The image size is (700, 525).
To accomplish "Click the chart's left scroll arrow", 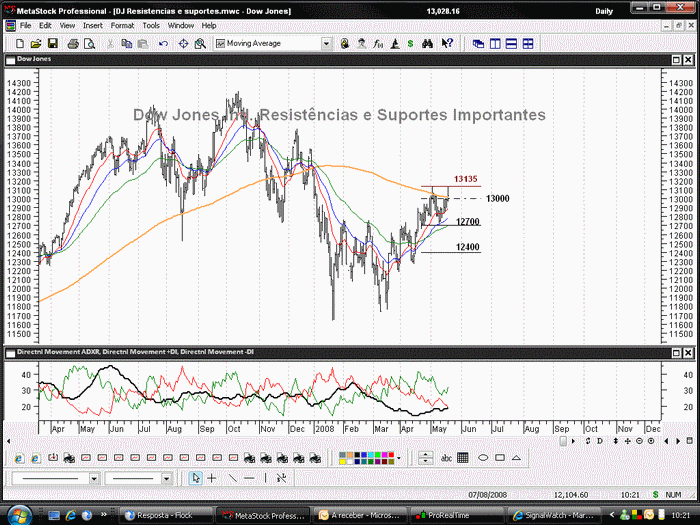I will click(8, 441).
